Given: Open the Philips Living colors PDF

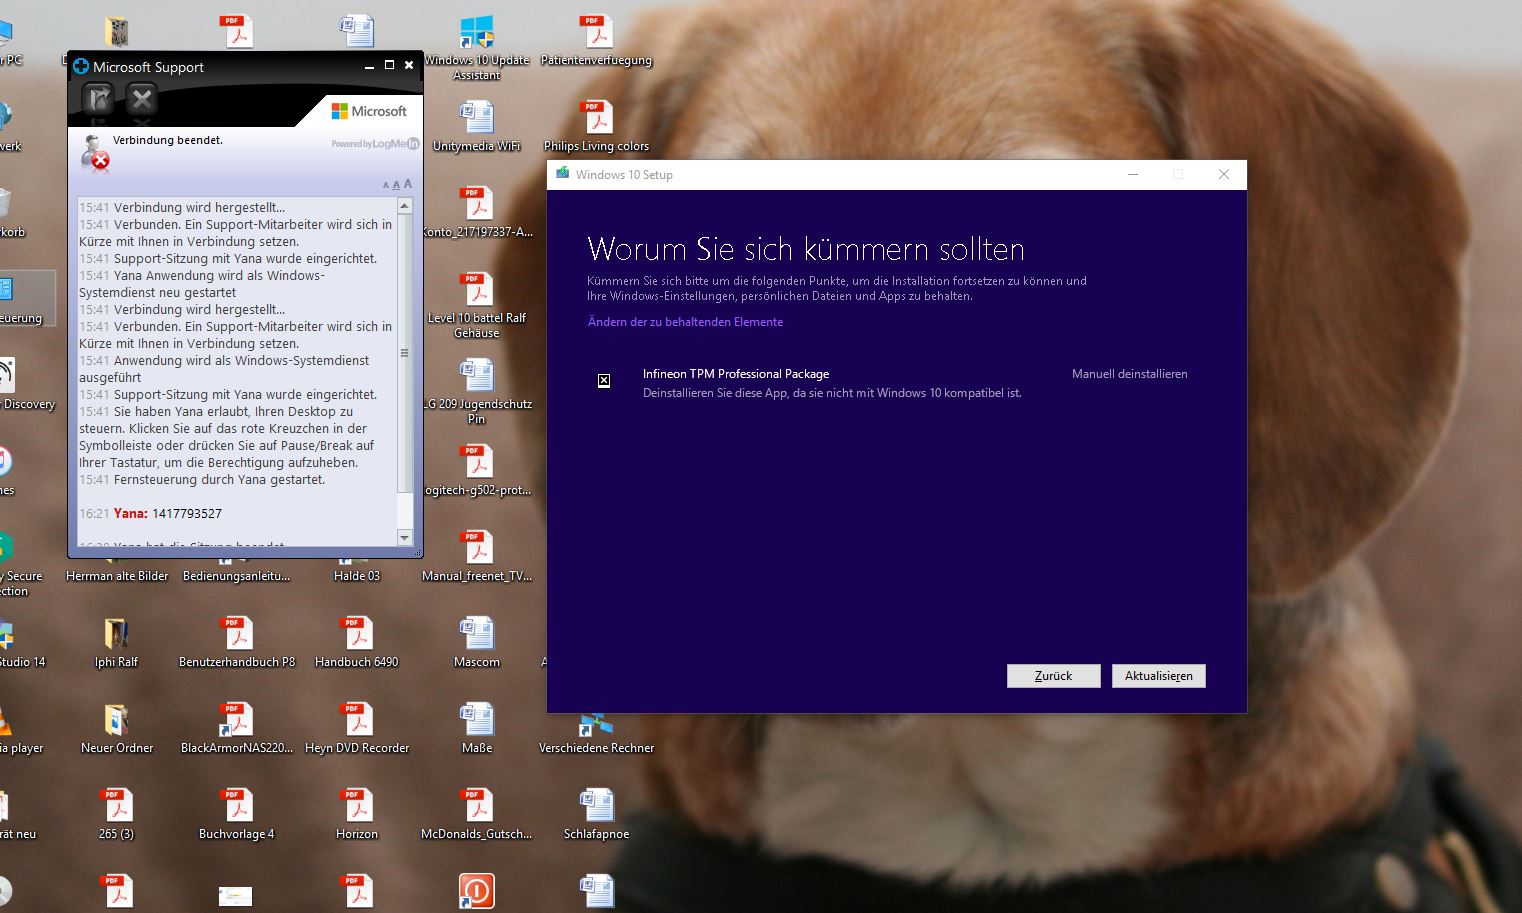Looking at the screenshot, I should (596, 126).
